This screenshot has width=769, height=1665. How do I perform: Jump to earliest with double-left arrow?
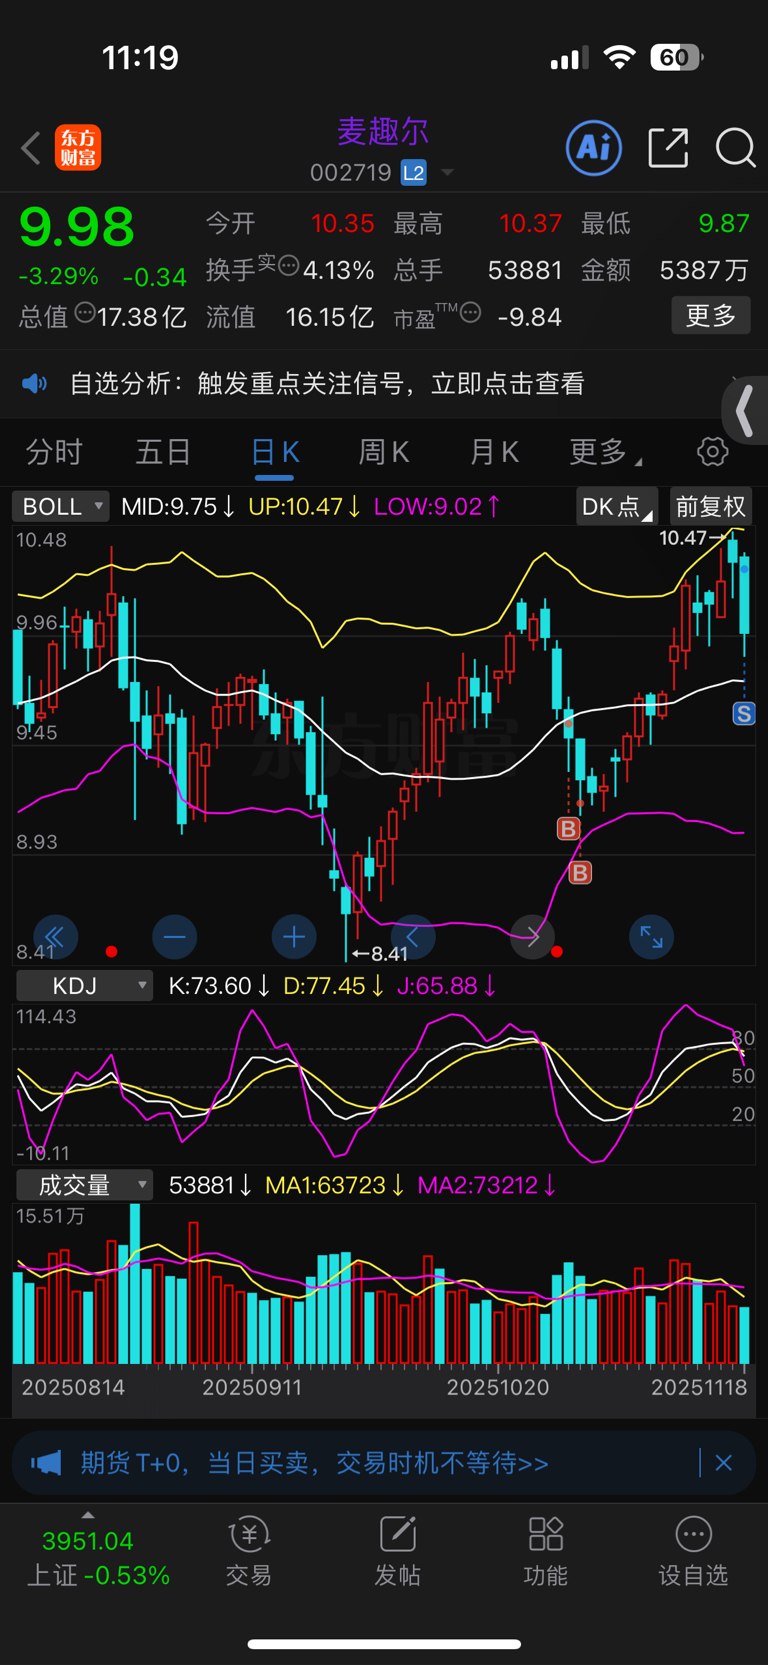(x=55, y=937)
